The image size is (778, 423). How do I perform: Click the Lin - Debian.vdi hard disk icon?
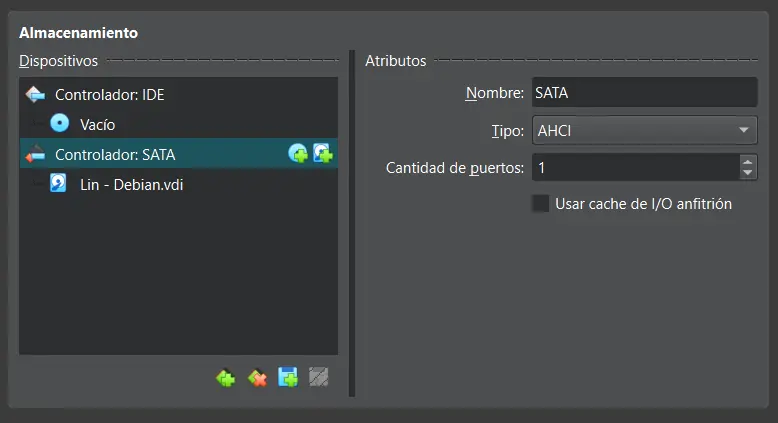click(x=58, y=183)
